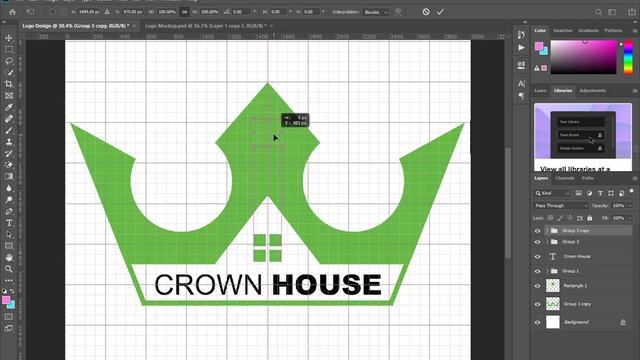The width and height of the screenshot is (640, 360).
Task: Select the Healing Brush tool
Action: 9,119
